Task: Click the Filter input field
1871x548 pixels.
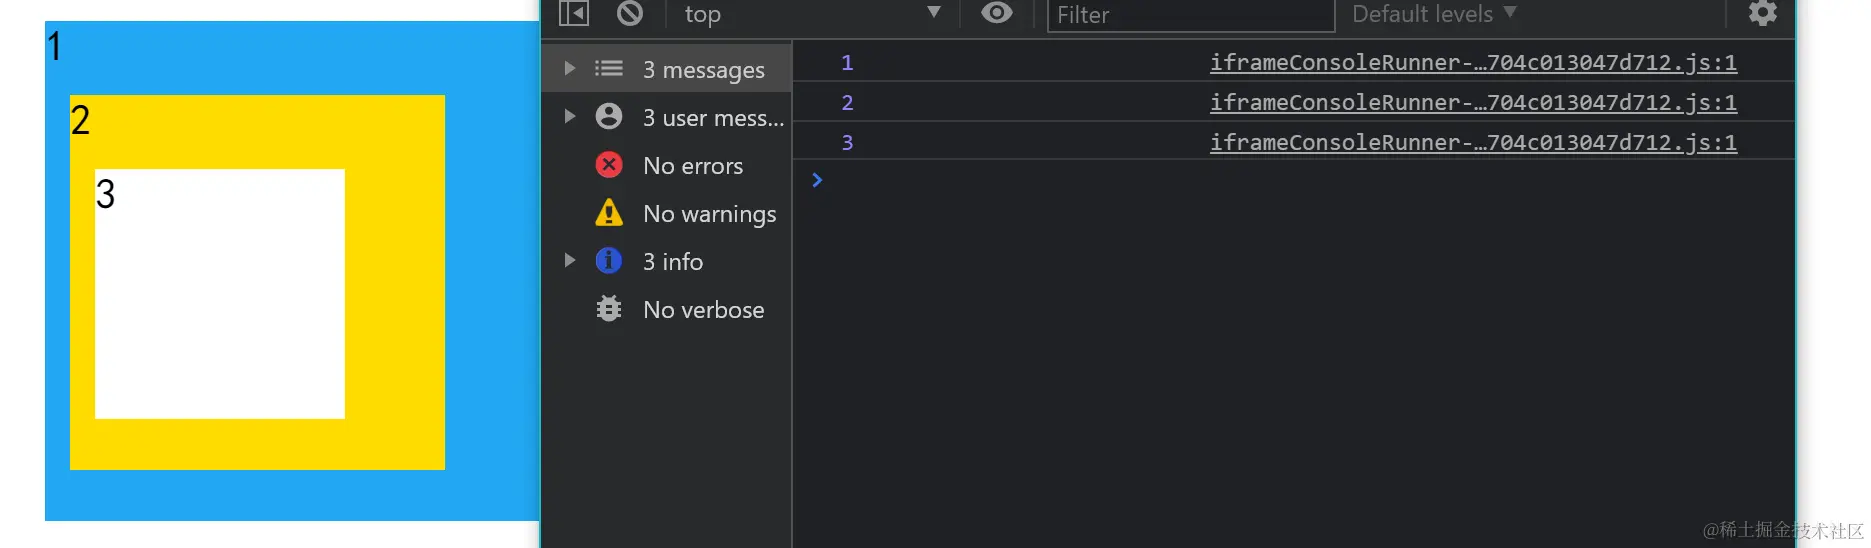Action: [x=1190, y=15]
